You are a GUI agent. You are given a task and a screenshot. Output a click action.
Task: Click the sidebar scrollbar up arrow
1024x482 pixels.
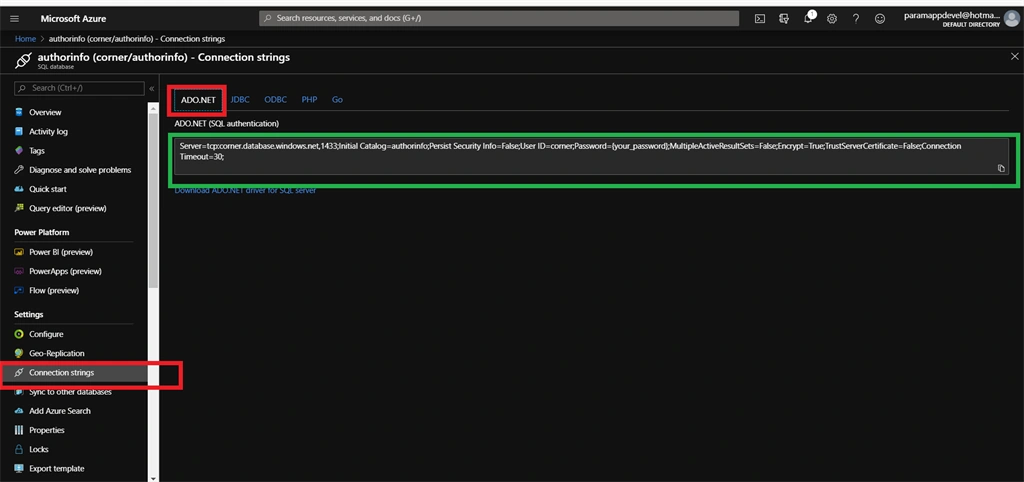tap(153, 107)
